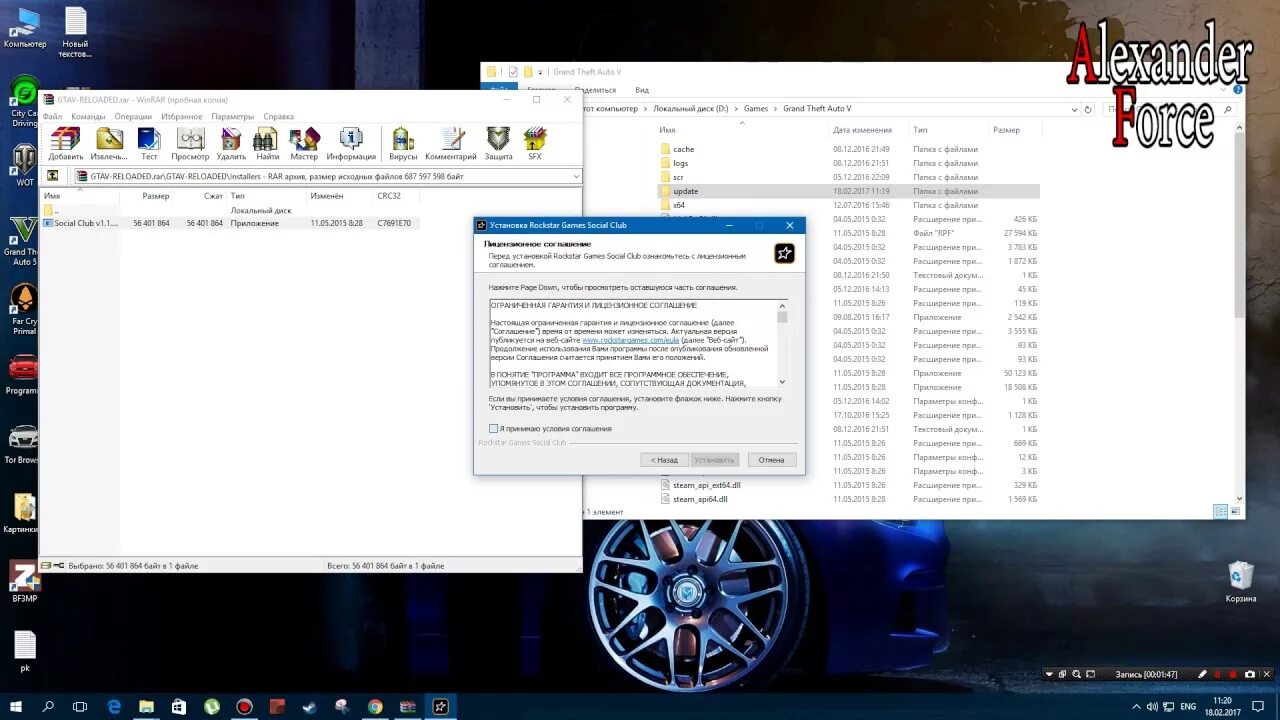Open Explorer Вид ribbon tab
Viewport: 1280px width, 720px height.
[x=642, y=91]
